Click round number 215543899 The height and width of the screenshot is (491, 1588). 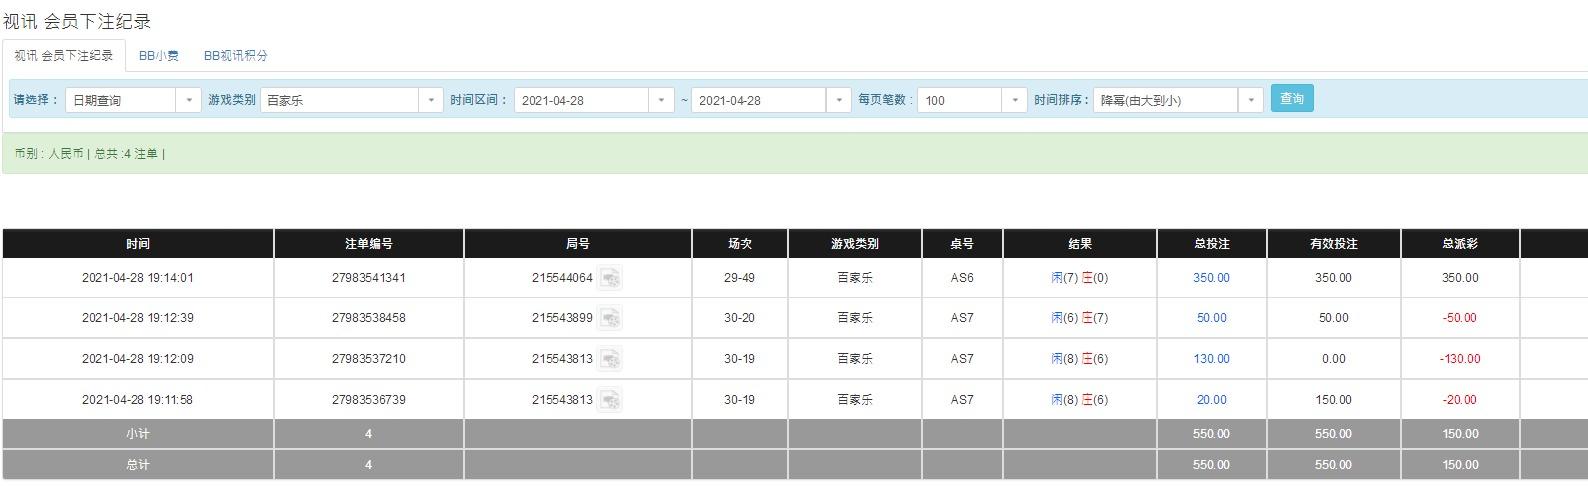(562, 318)
